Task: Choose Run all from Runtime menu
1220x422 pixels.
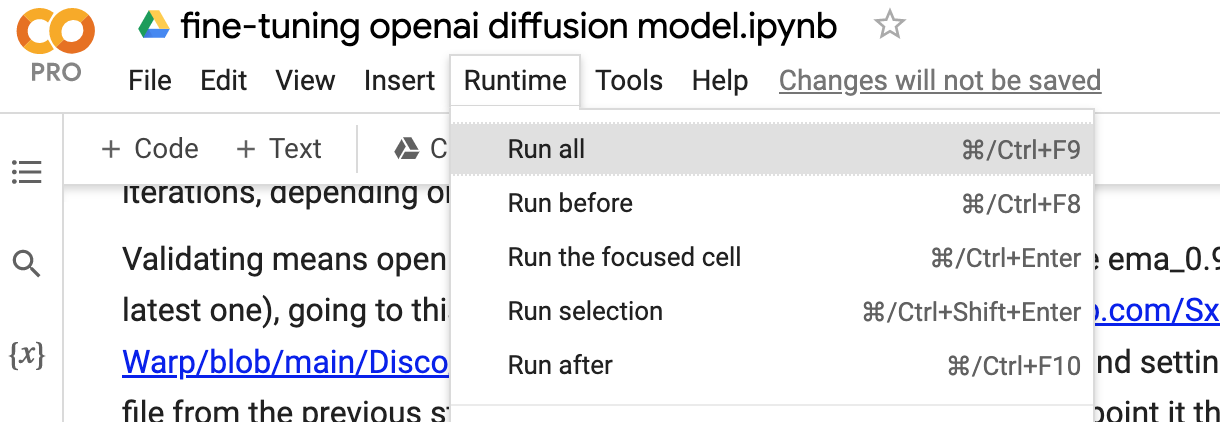Action: tap(773, 150)
